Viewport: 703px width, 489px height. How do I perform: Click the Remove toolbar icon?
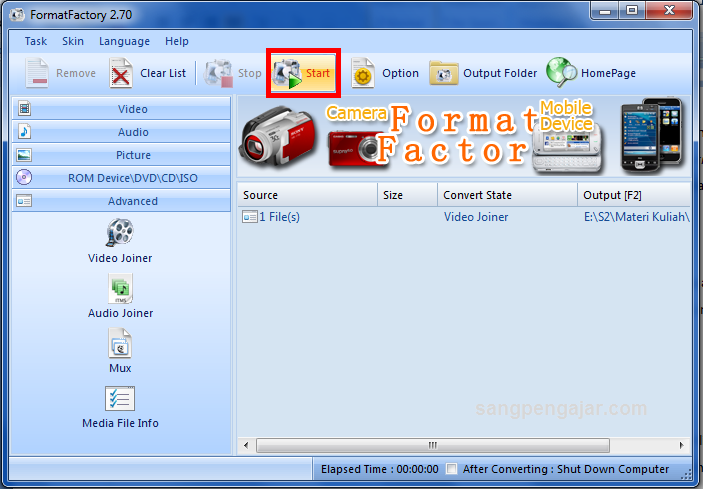(x=37, y=73)
